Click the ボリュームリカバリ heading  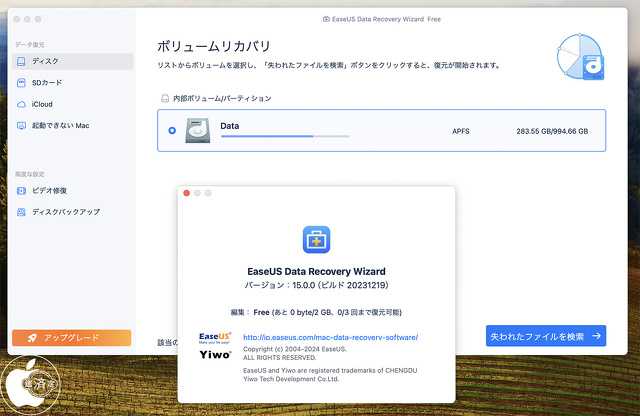214,46
